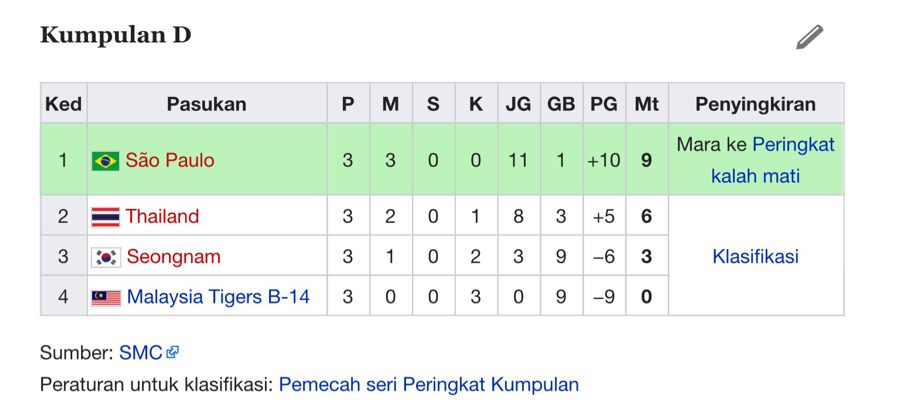Viewport: 900px width, 411px height.
Task: Click the Mt points column header
Action: [x=646, y=104]
